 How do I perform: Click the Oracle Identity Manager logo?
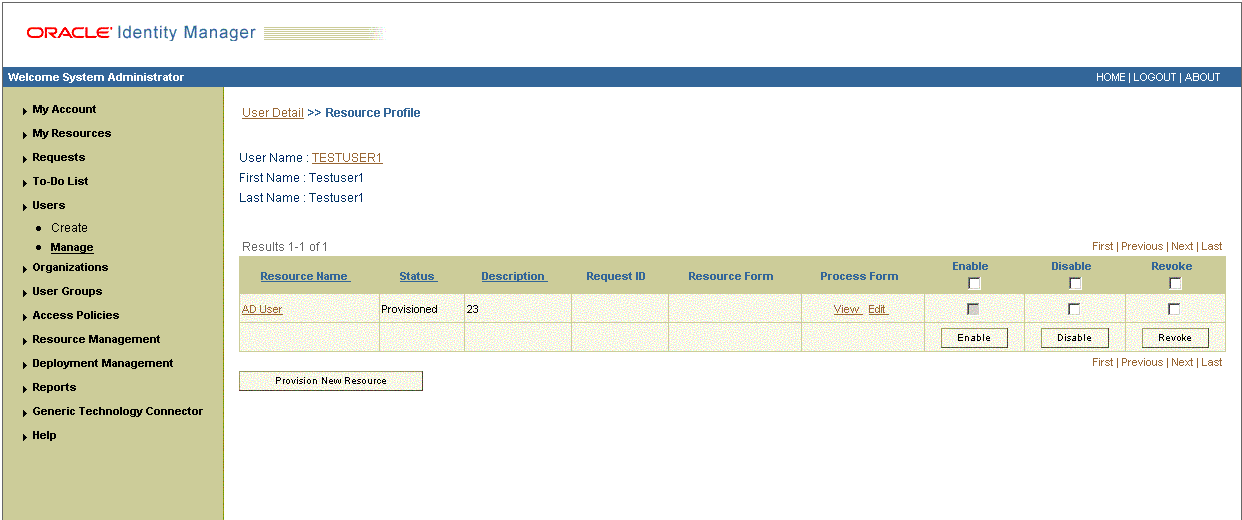point(141,33)
